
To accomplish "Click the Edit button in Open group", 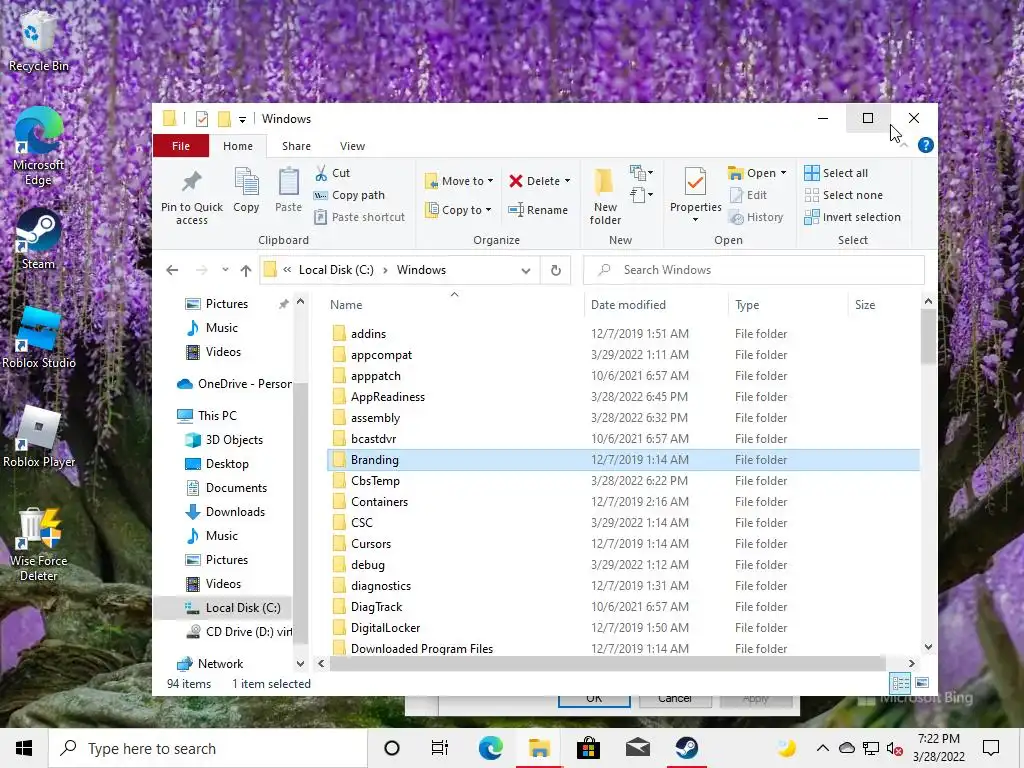I will tap(748, 195).
